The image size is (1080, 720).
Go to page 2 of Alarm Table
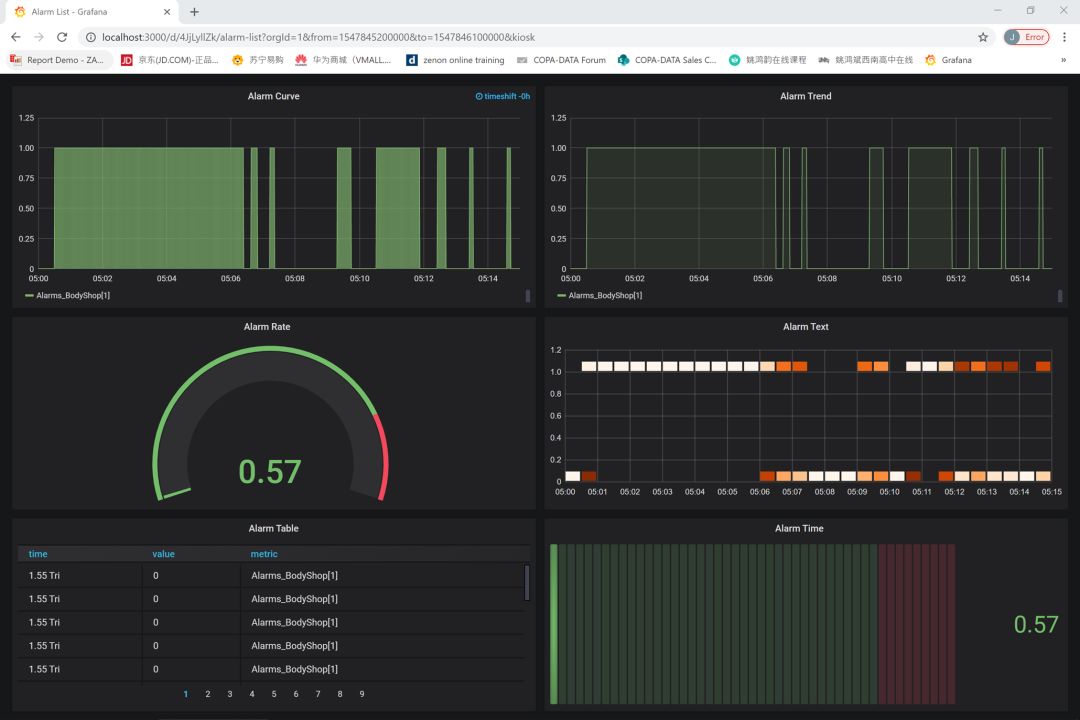207,694
